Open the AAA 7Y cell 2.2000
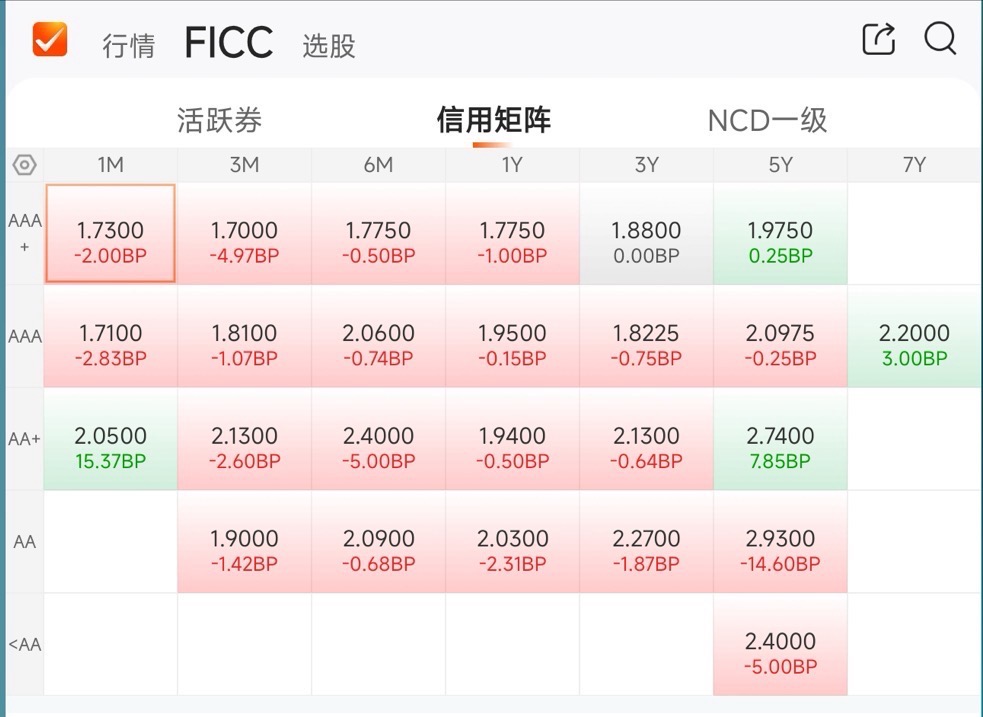Viewport: 983px width, 717px height. 914,336
